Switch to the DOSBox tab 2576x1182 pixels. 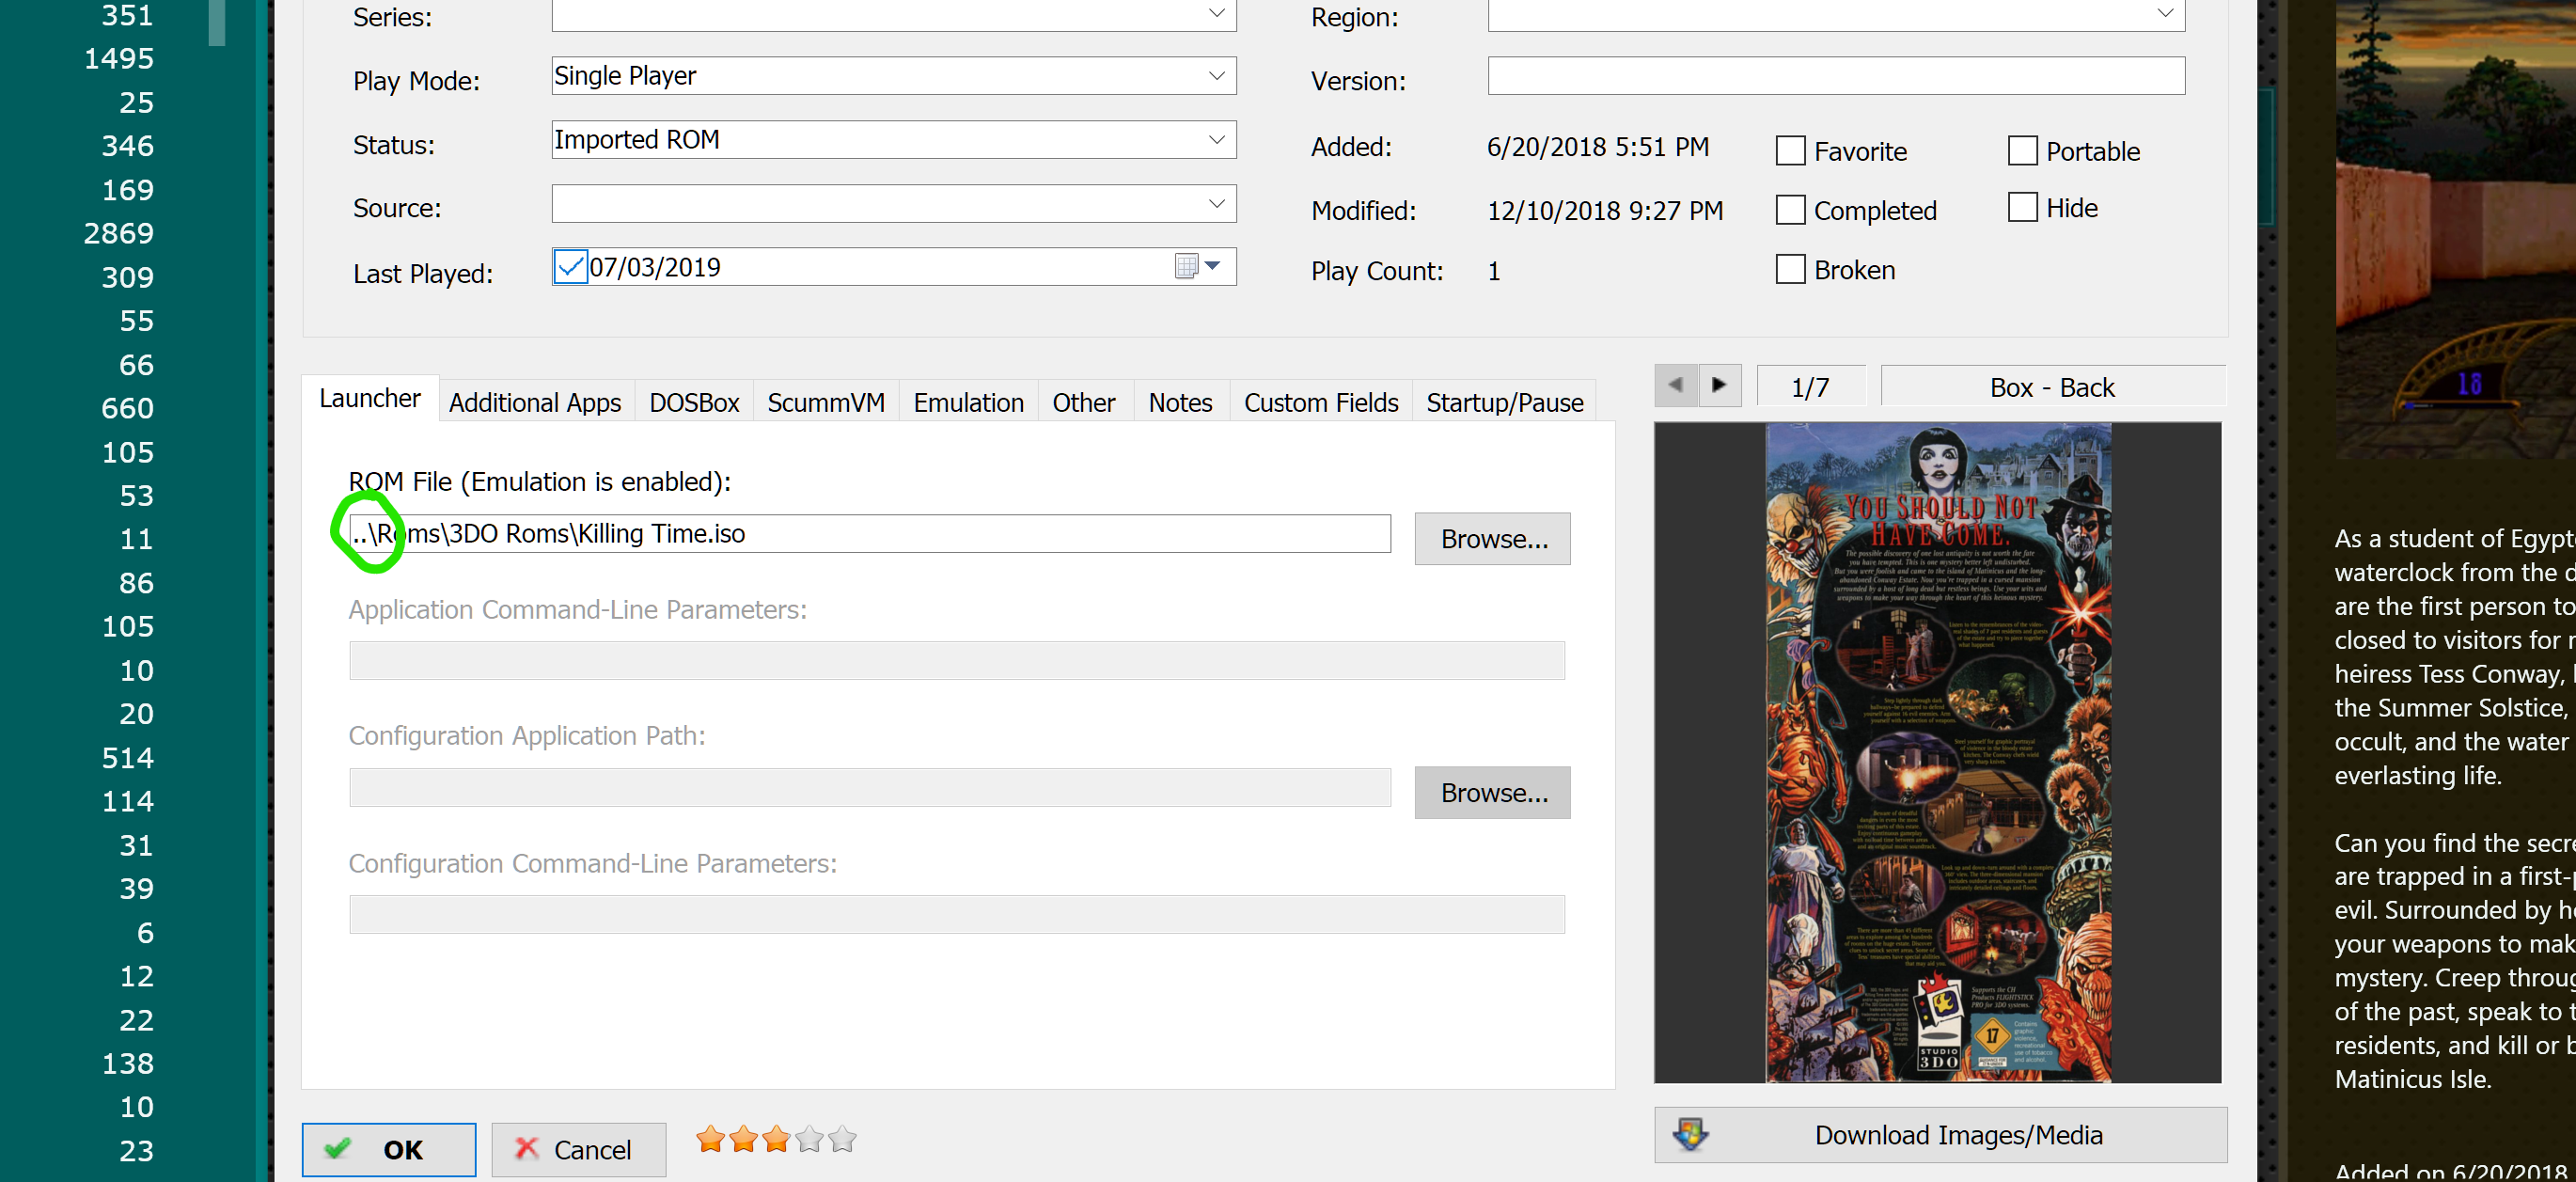694,403
